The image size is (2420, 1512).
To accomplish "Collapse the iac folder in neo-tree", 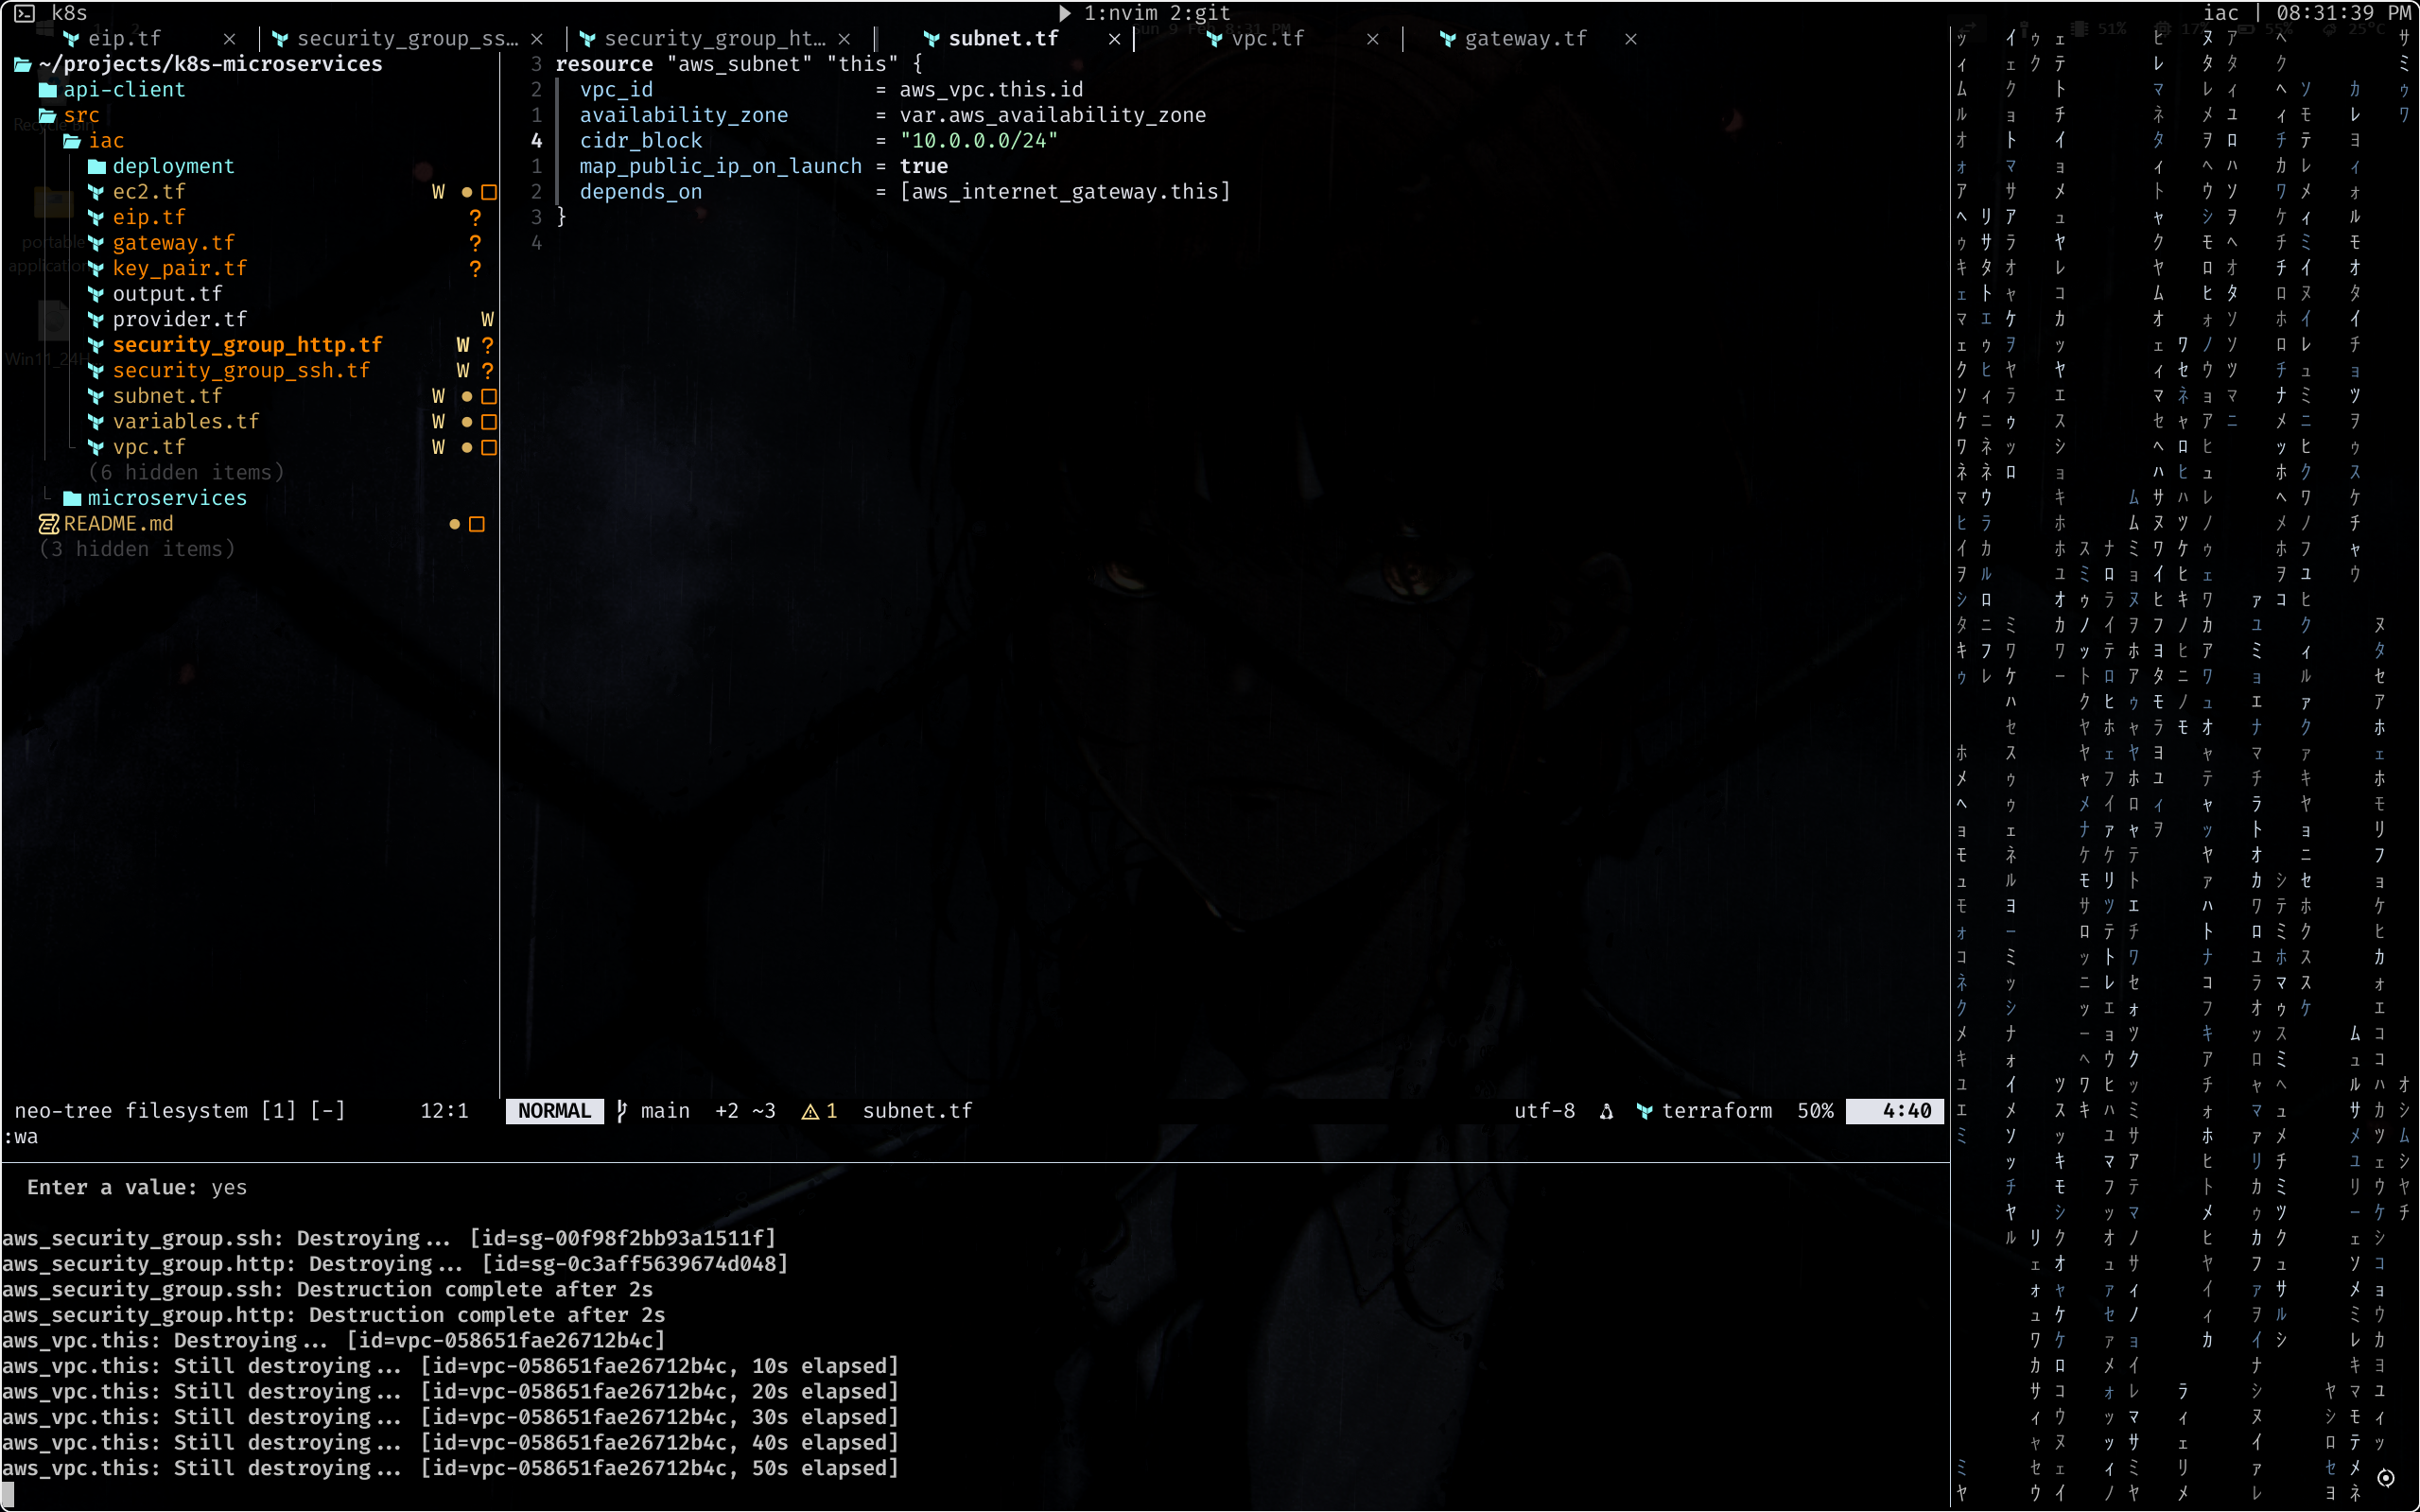I will coord(105,141).
